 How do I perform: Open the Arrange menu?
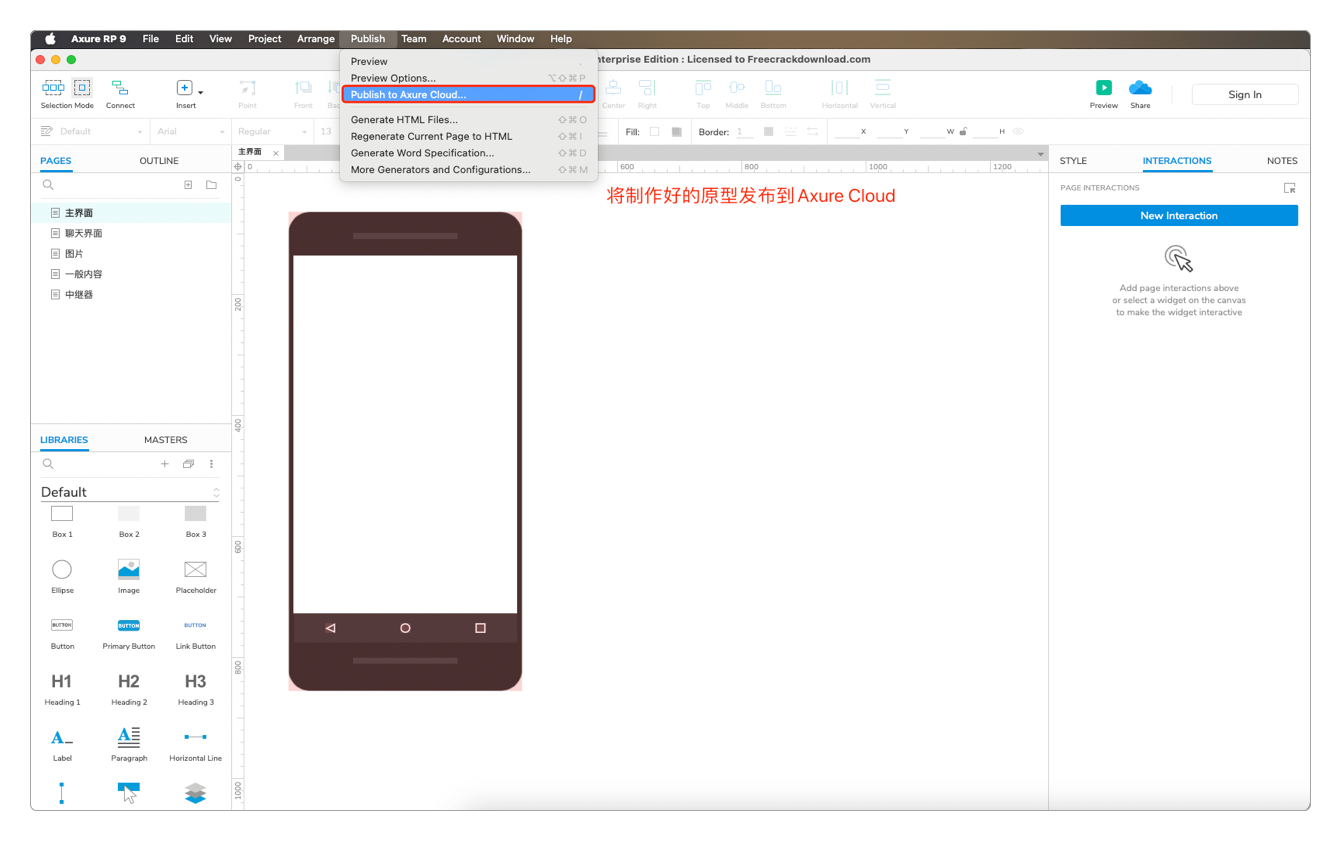point(315,39)
